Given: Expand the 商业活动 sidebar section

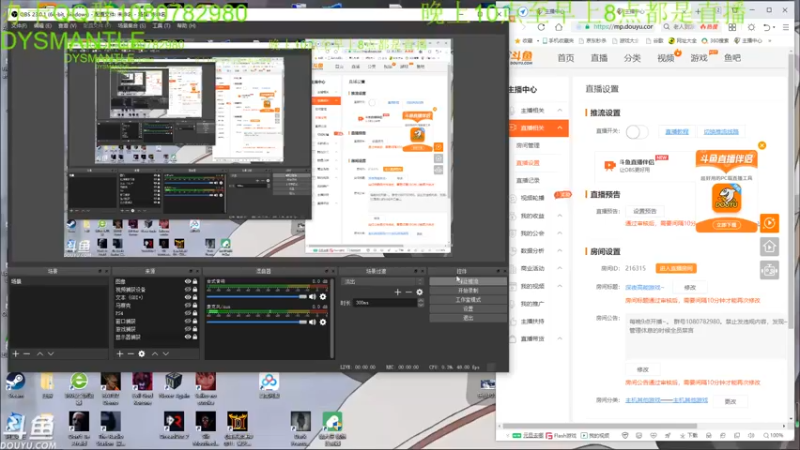Looking at the screenshot, I should (x=560, y=268).
